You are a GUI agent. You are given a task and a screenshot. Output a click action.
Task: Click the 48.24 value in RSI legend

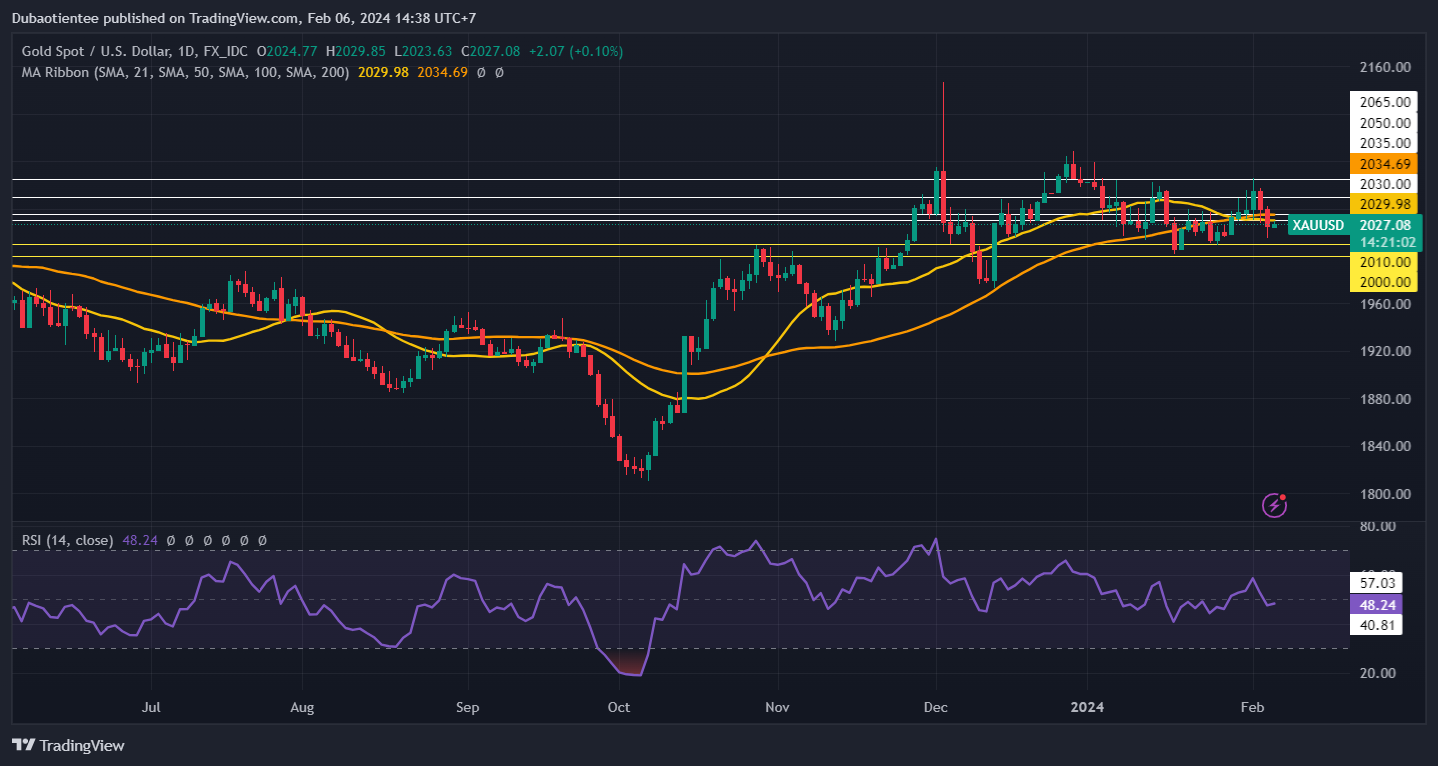[139, 540]
